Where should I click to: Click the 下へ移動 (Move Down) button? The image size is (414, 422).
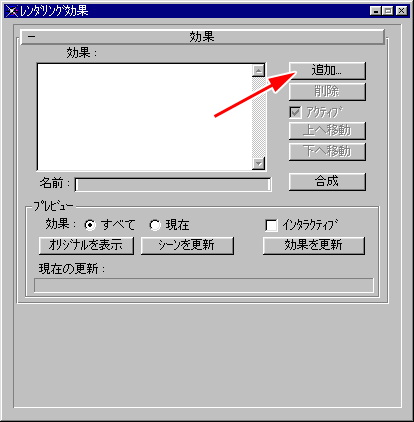pyautogui.click(x=327, y=152)
